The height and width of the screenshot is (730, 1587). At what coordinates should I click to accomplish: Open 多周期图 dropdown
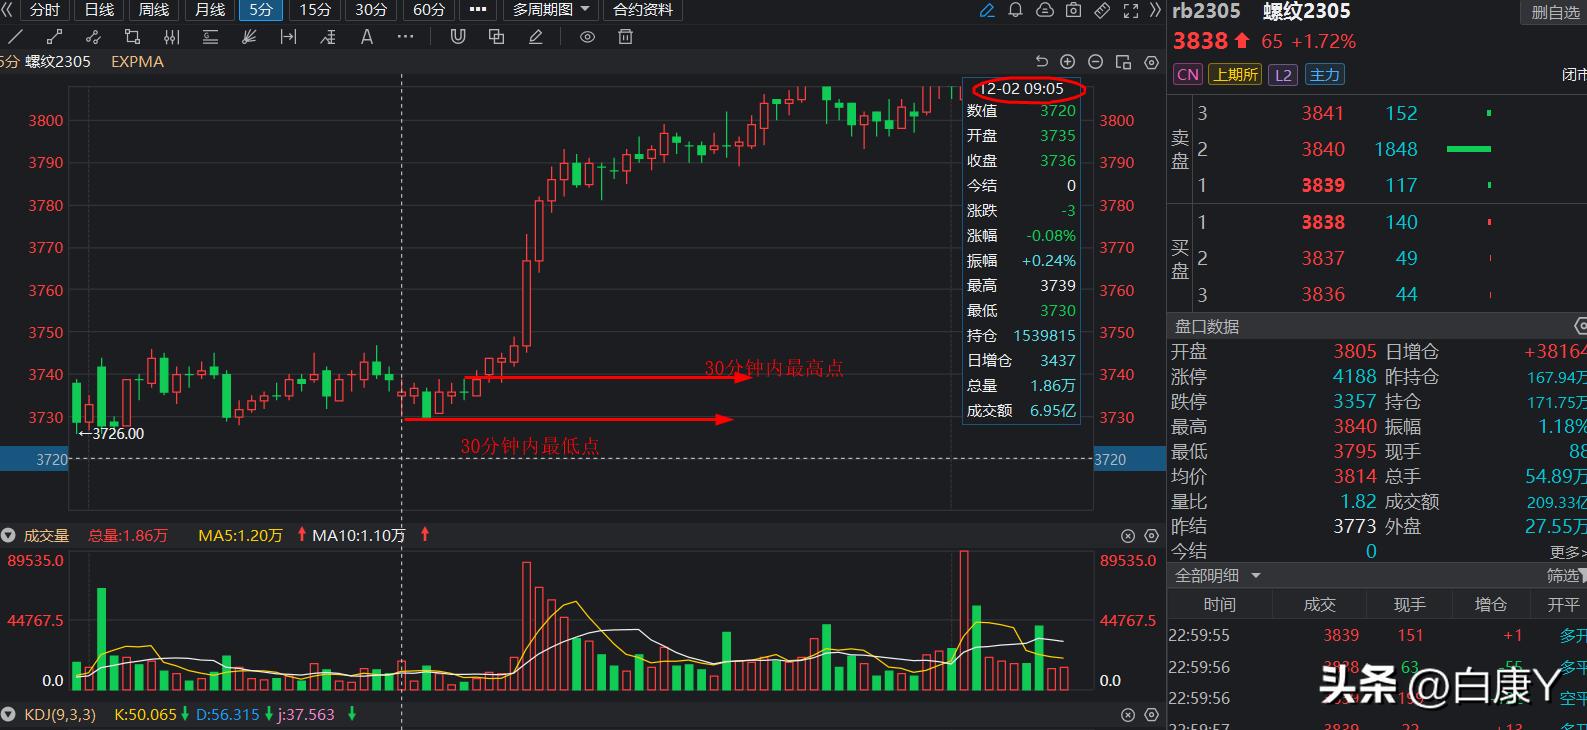(551, 10)
